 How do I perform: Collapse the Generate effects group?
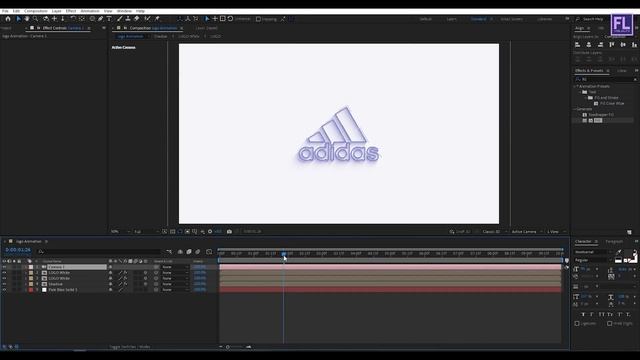[x=575, y=109]
